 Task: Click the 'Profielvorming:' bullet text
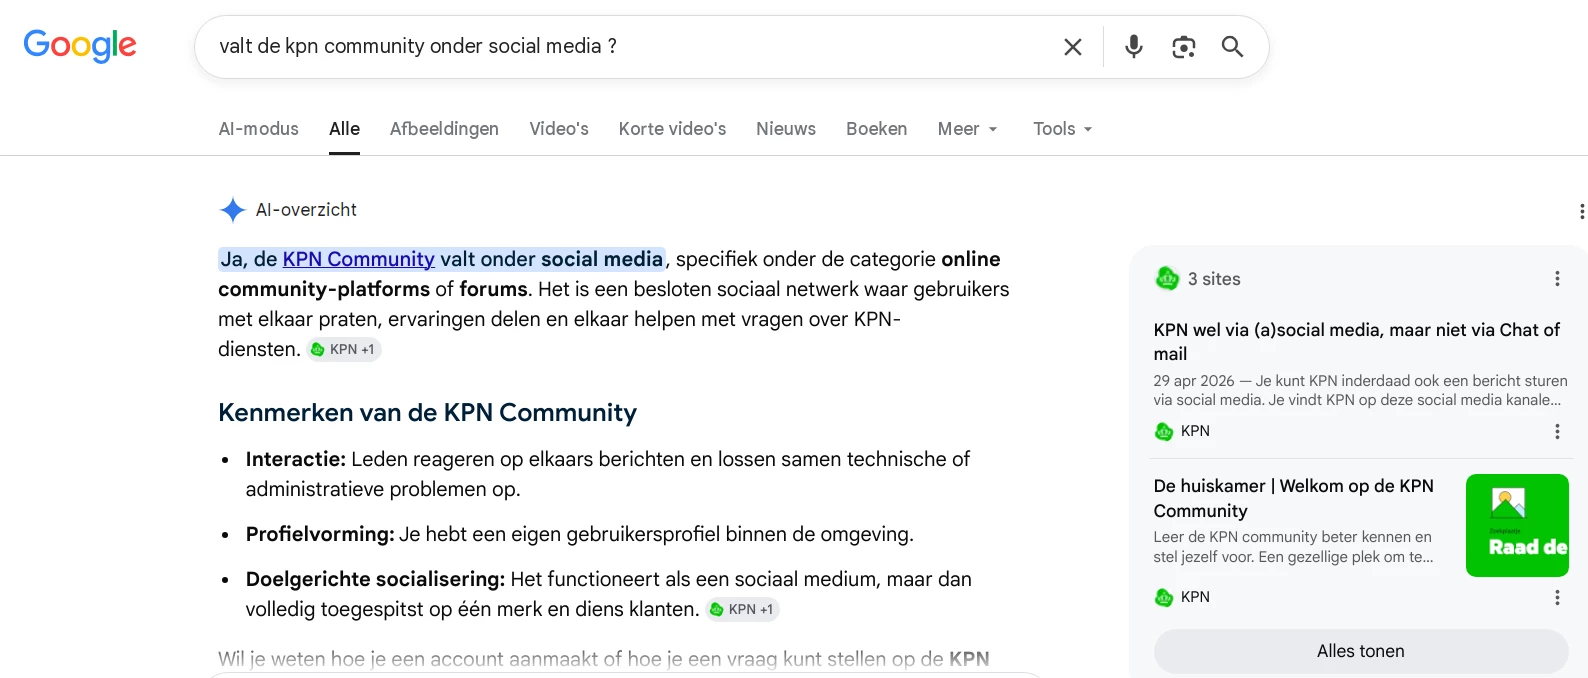[320, 534]
